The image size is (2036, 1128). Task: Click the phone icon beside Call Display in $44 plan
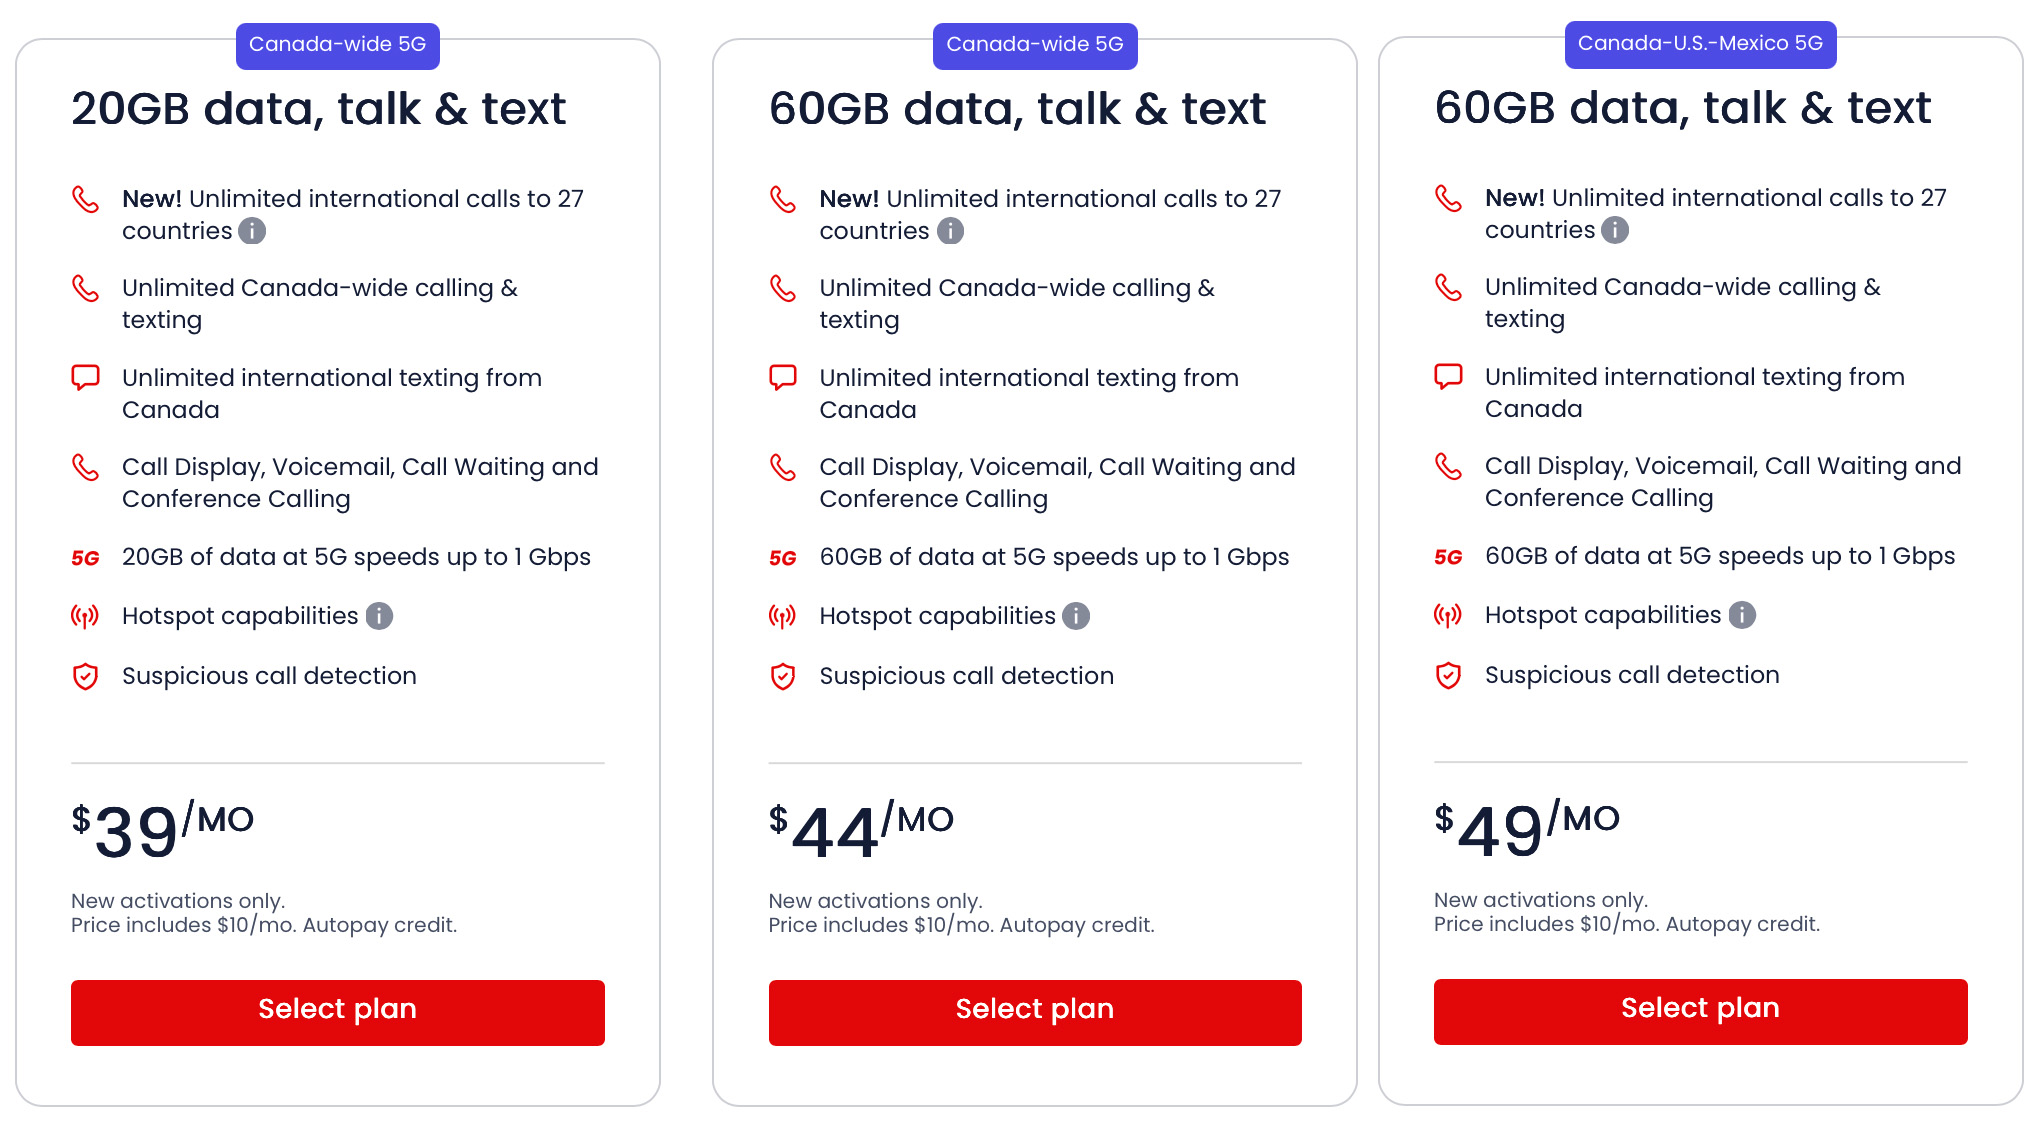pos(783,467)
